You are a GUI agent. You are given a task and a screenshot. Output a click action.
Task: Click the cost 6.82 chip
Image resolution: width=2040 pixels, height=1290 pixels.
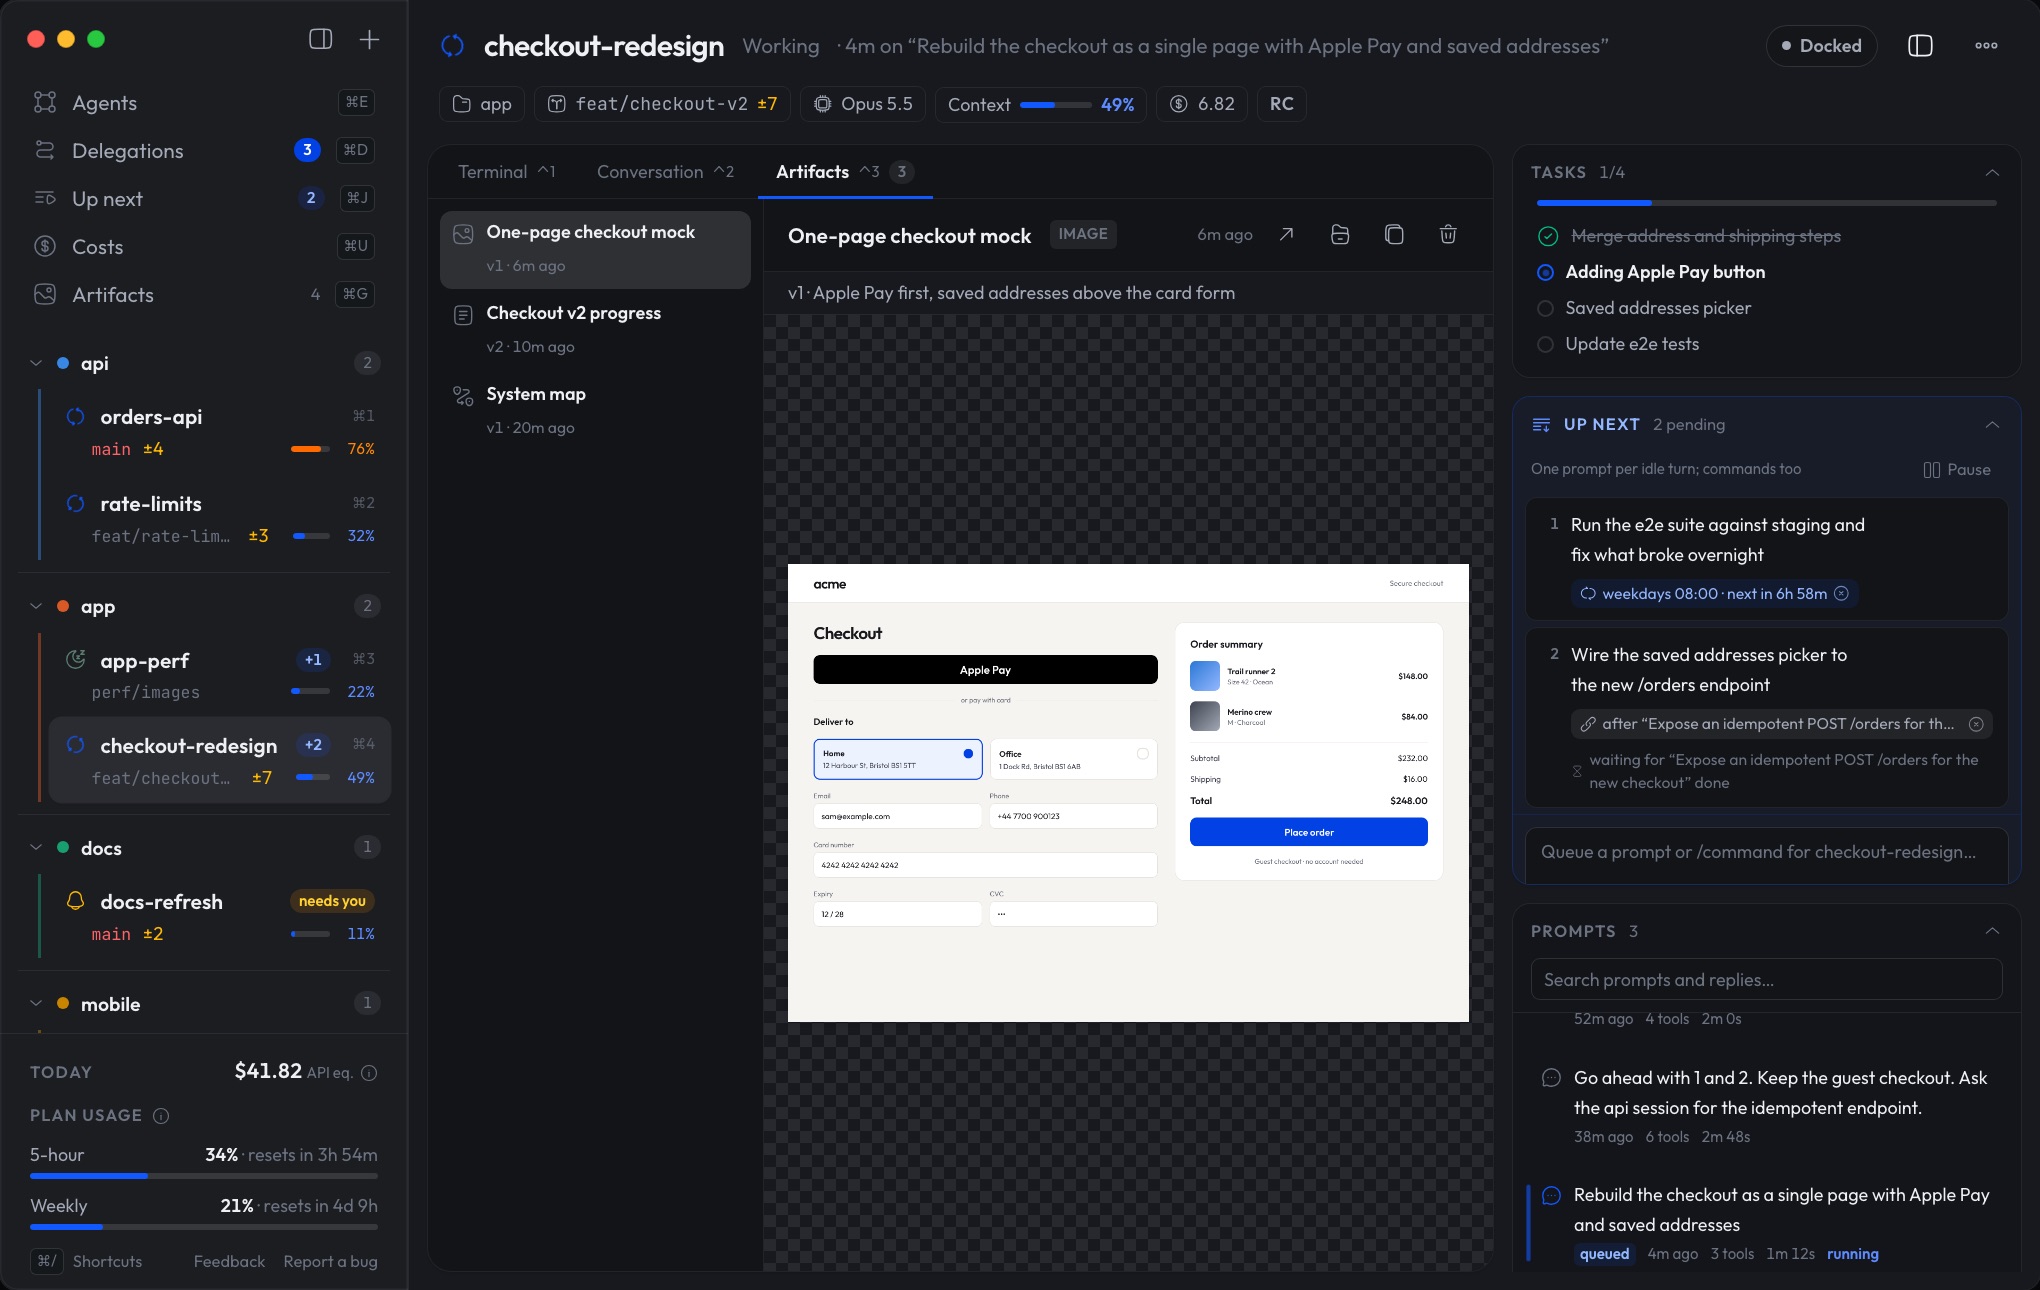[1202, 104]
